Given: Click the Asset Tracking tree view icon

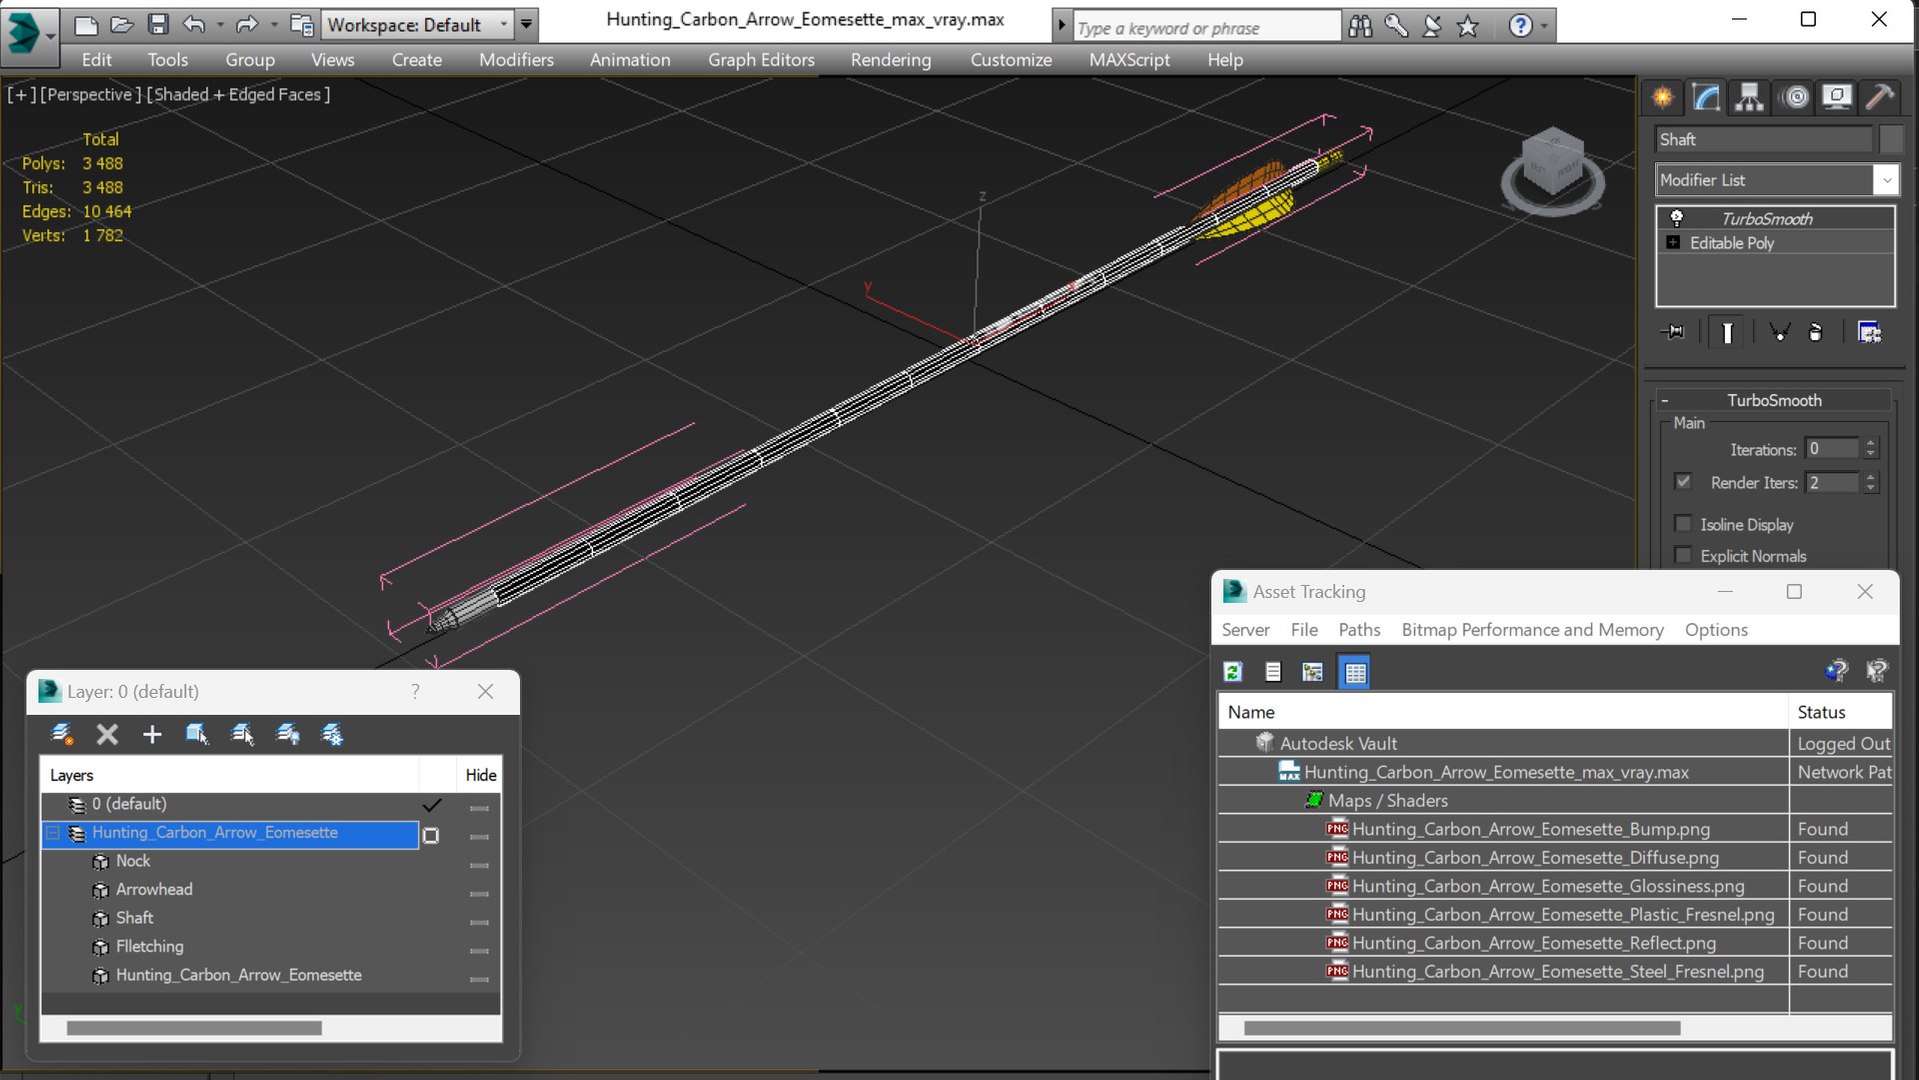Looking at the screenshot, I should [x=1313, y=672].
